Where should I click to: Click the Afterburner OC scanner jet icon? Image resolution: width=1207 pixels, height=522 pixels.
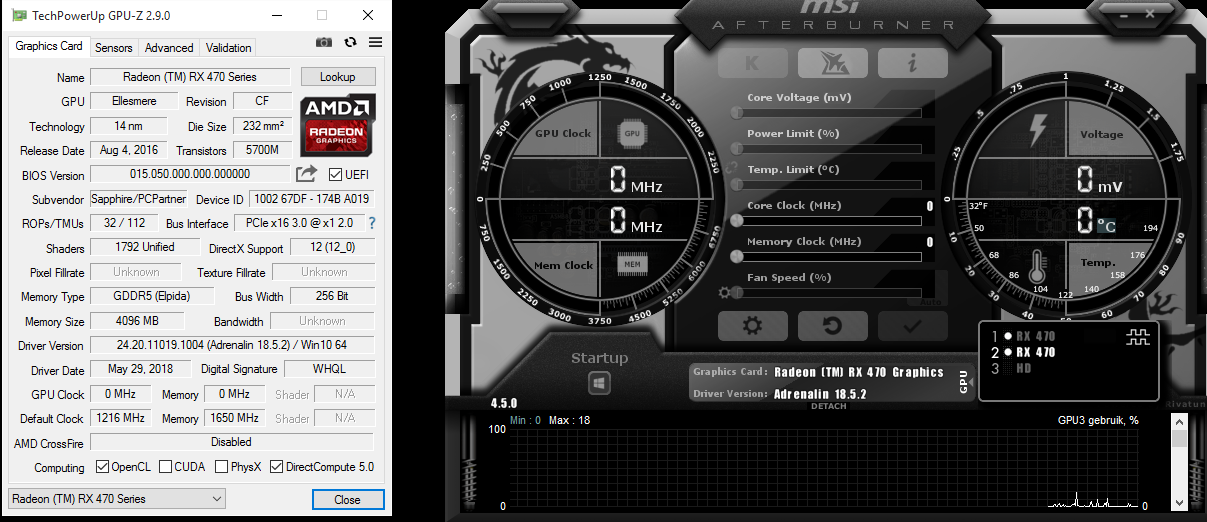[x=832, y=63]
